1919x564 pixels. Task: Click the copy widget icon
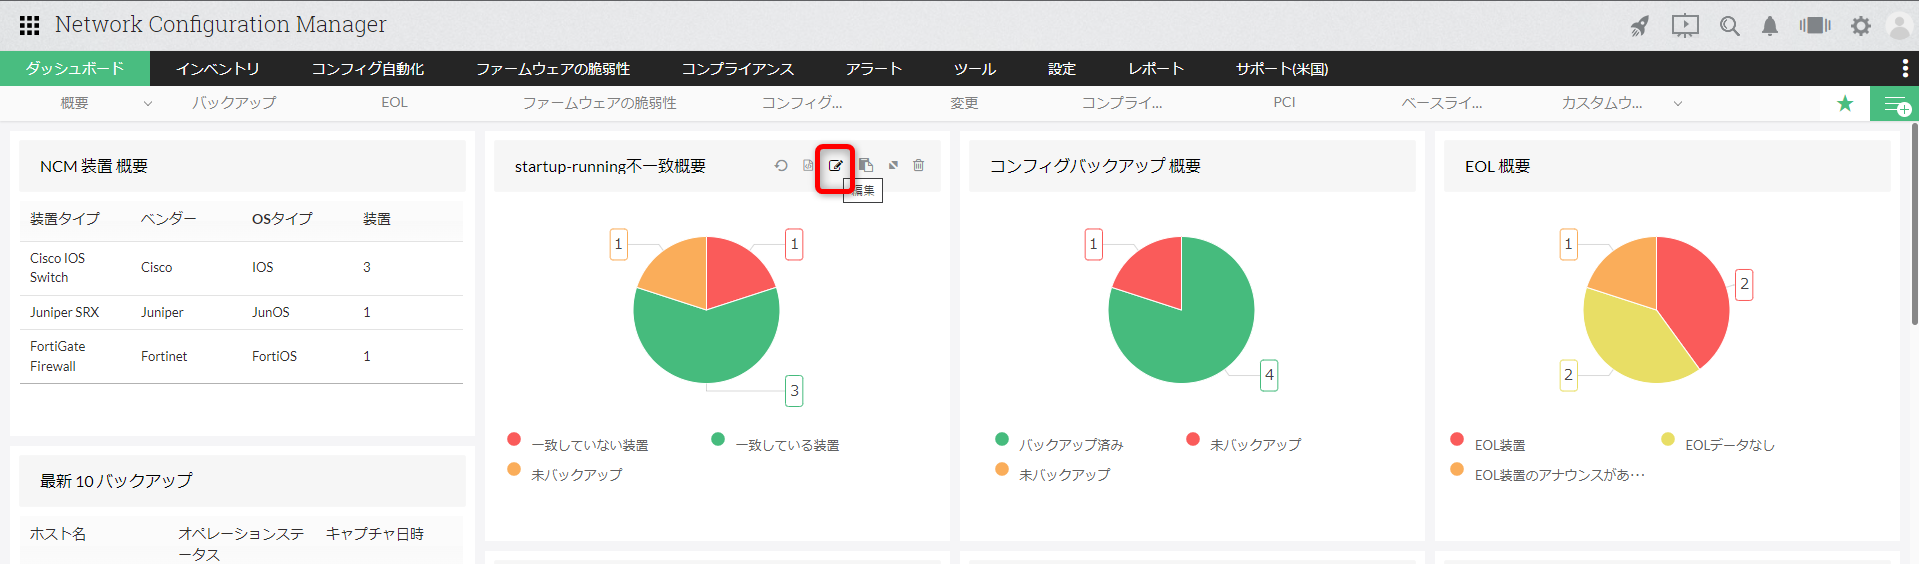[x=866, y=166]
